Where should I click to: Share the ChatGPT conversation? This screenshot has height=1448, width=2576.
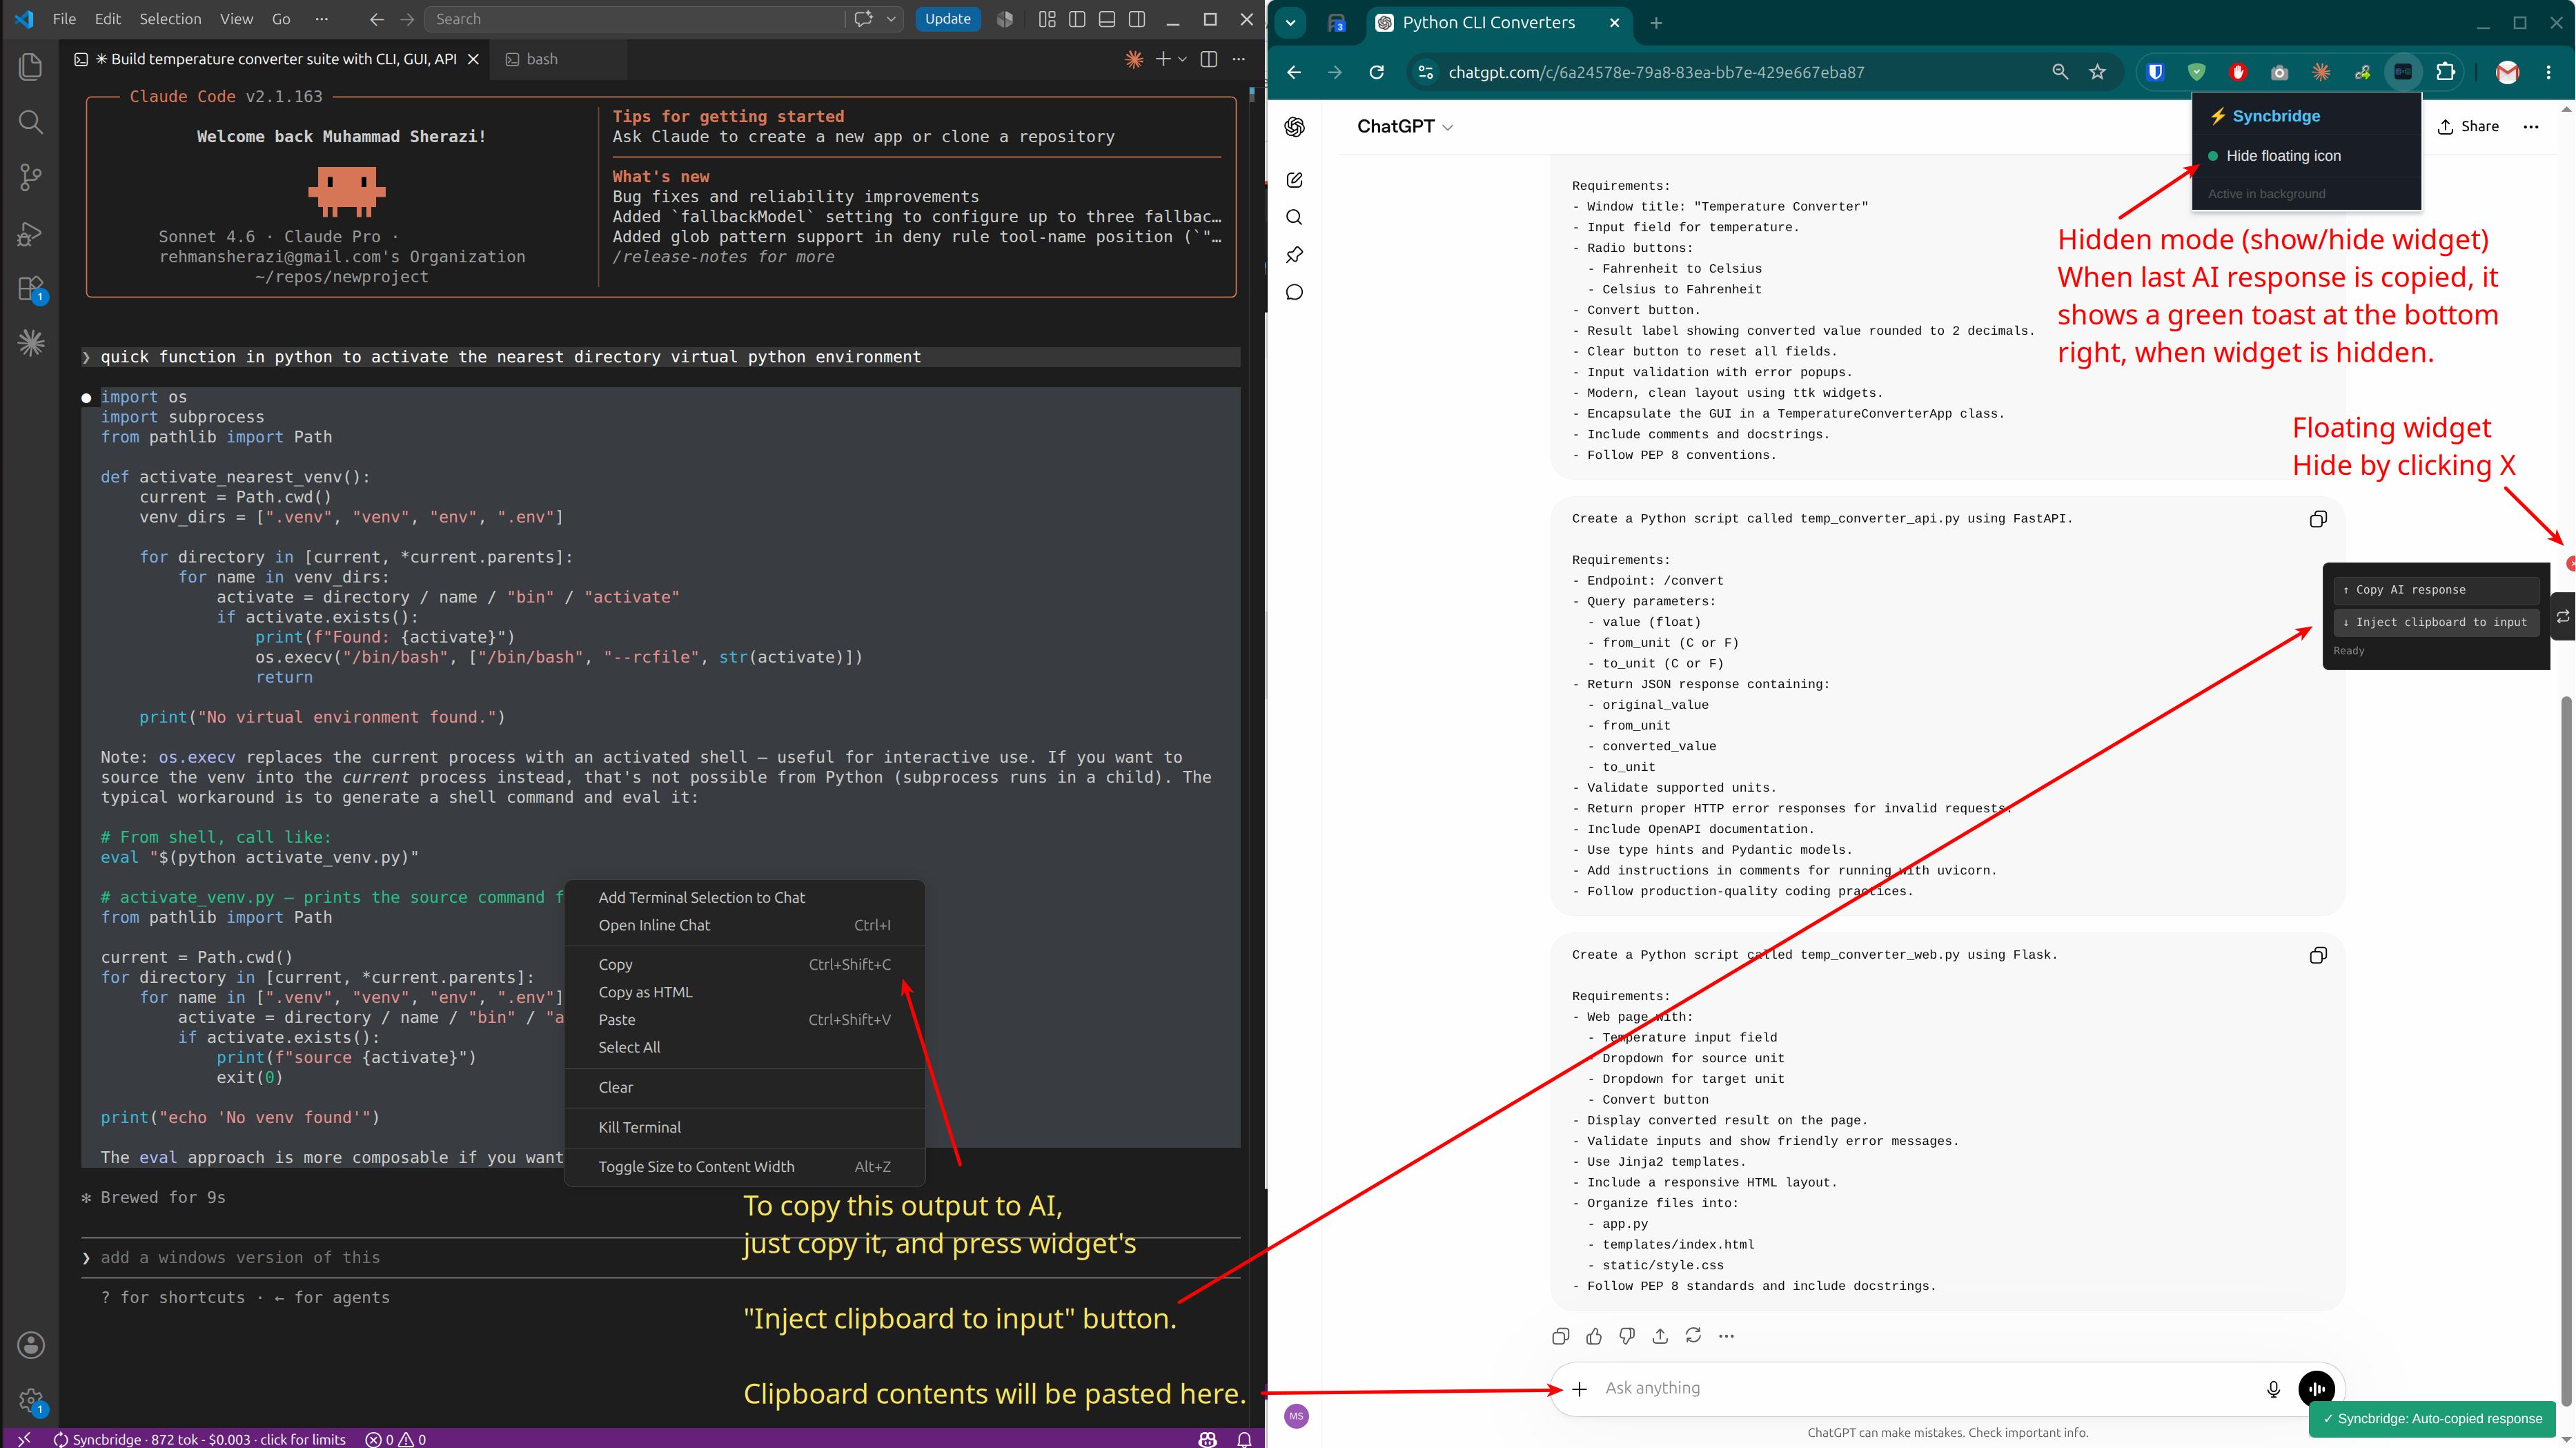click(2467, 126)
